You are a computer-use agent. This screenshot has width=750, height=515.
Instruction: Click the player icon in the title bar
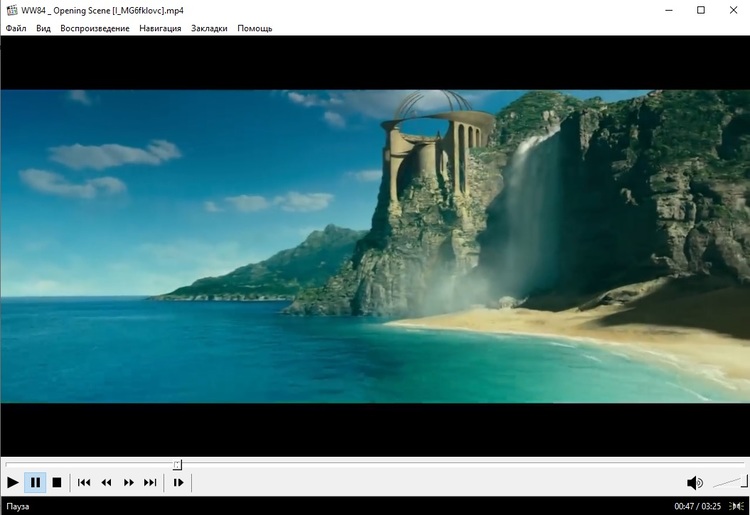(x=11, y=10)
